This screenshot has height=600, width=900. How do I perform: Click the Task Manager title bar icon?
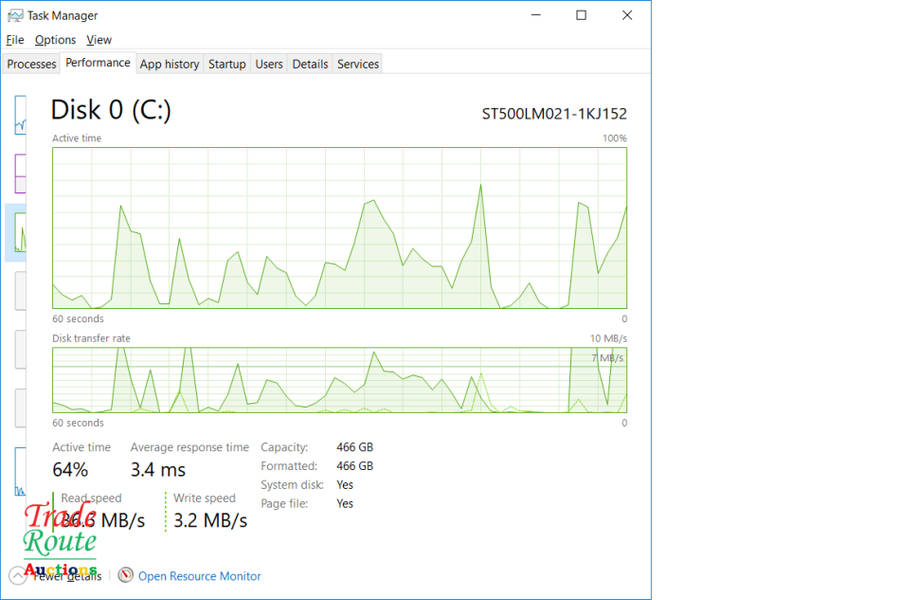(15, 16)
